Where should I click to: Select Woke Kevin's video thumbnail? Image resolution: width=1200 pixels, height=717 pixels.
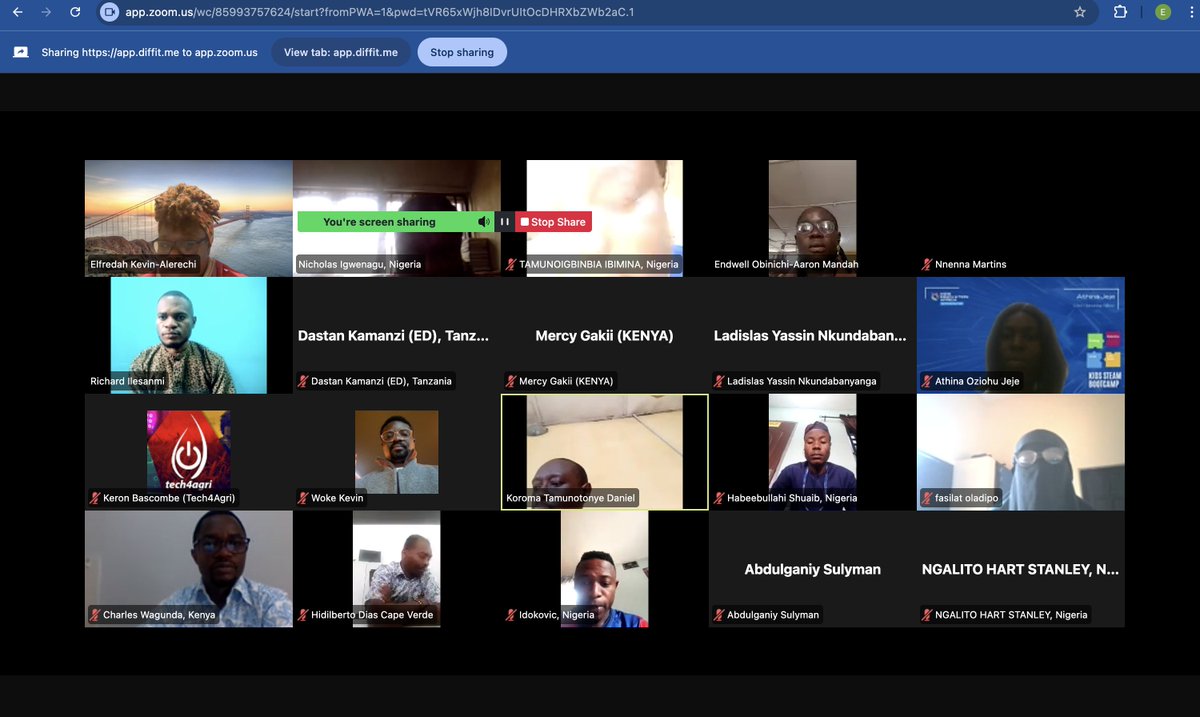click(397, 452)
